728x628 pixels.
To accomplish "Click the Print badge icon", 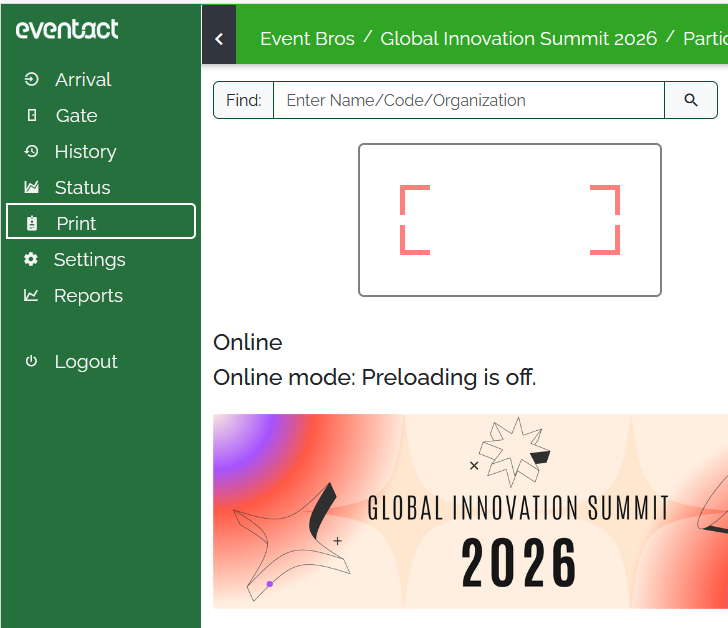I will coord(32,223).
